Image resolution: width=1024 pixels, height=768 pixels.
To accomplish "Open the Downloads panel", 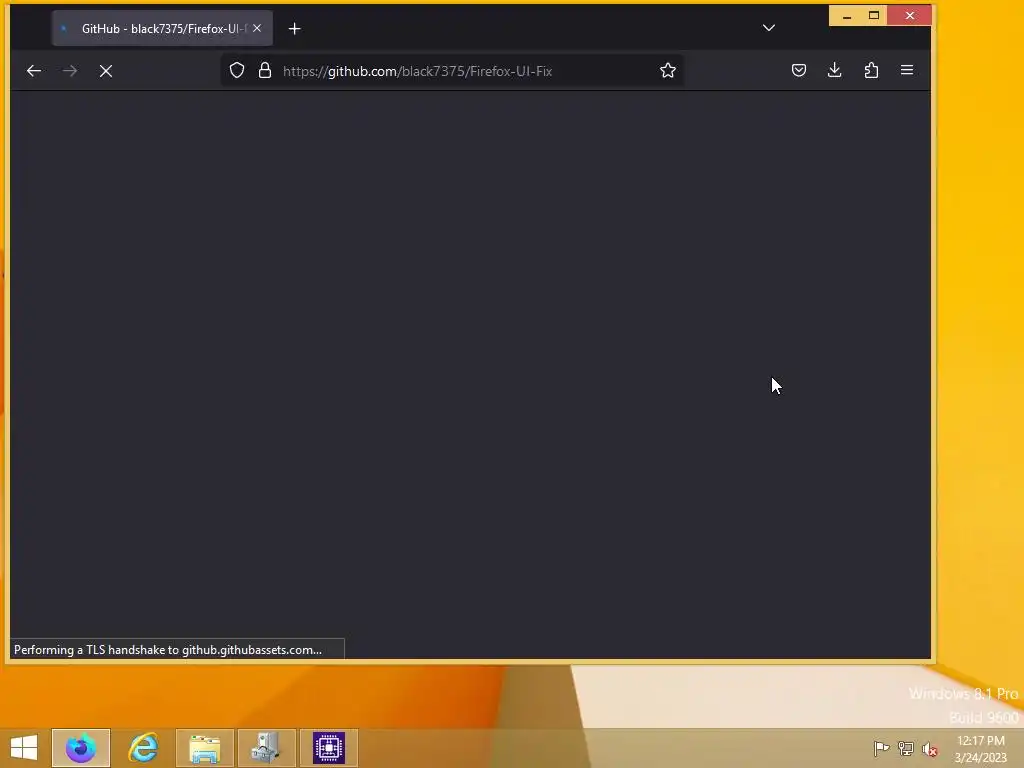I will (x=835, y=71).
